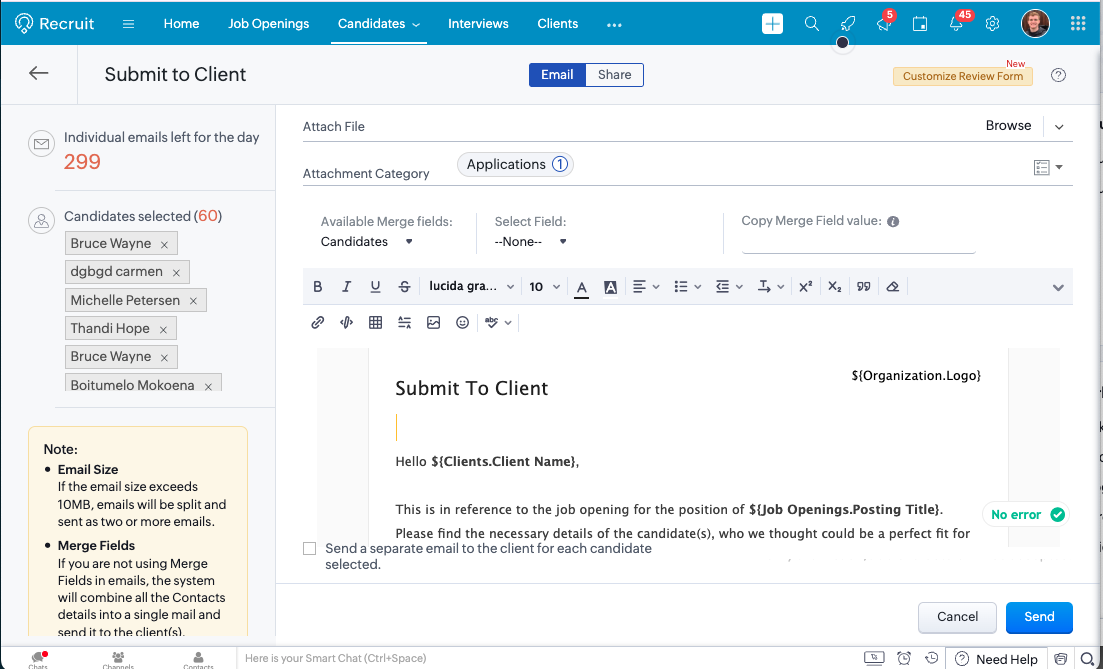Go to the Job Openings tab
Viewport: 1103px width, 669px height.
(x=268, y=23)
